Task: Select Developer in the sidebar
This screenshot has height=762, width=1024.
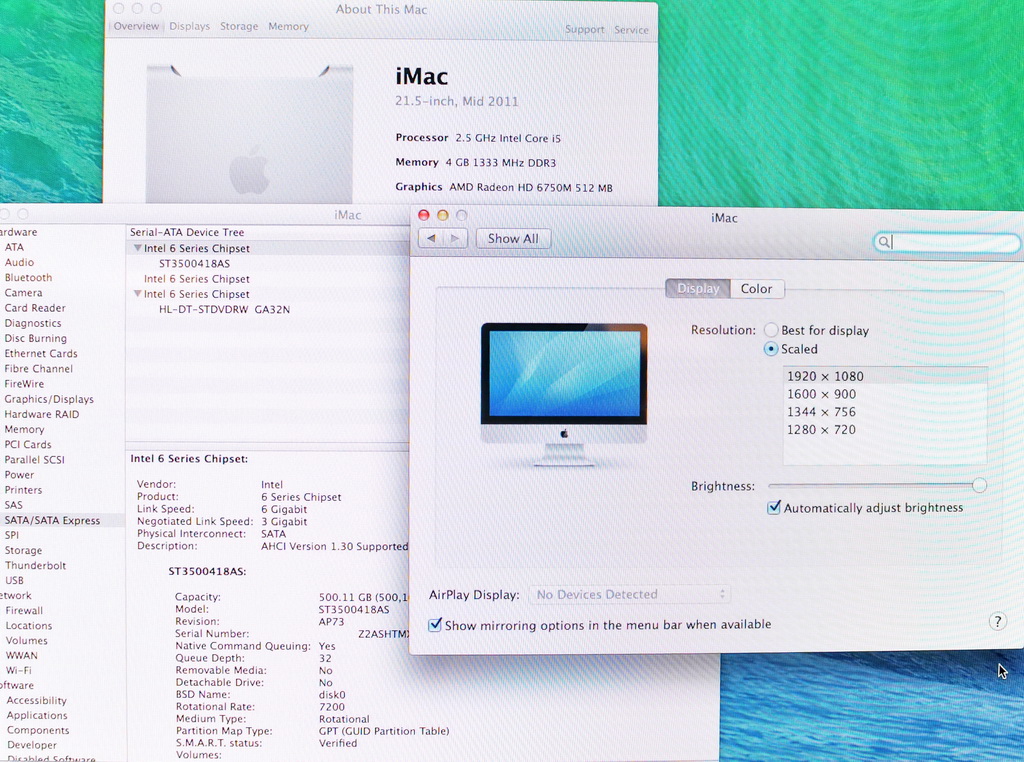Action: [32, 745]
